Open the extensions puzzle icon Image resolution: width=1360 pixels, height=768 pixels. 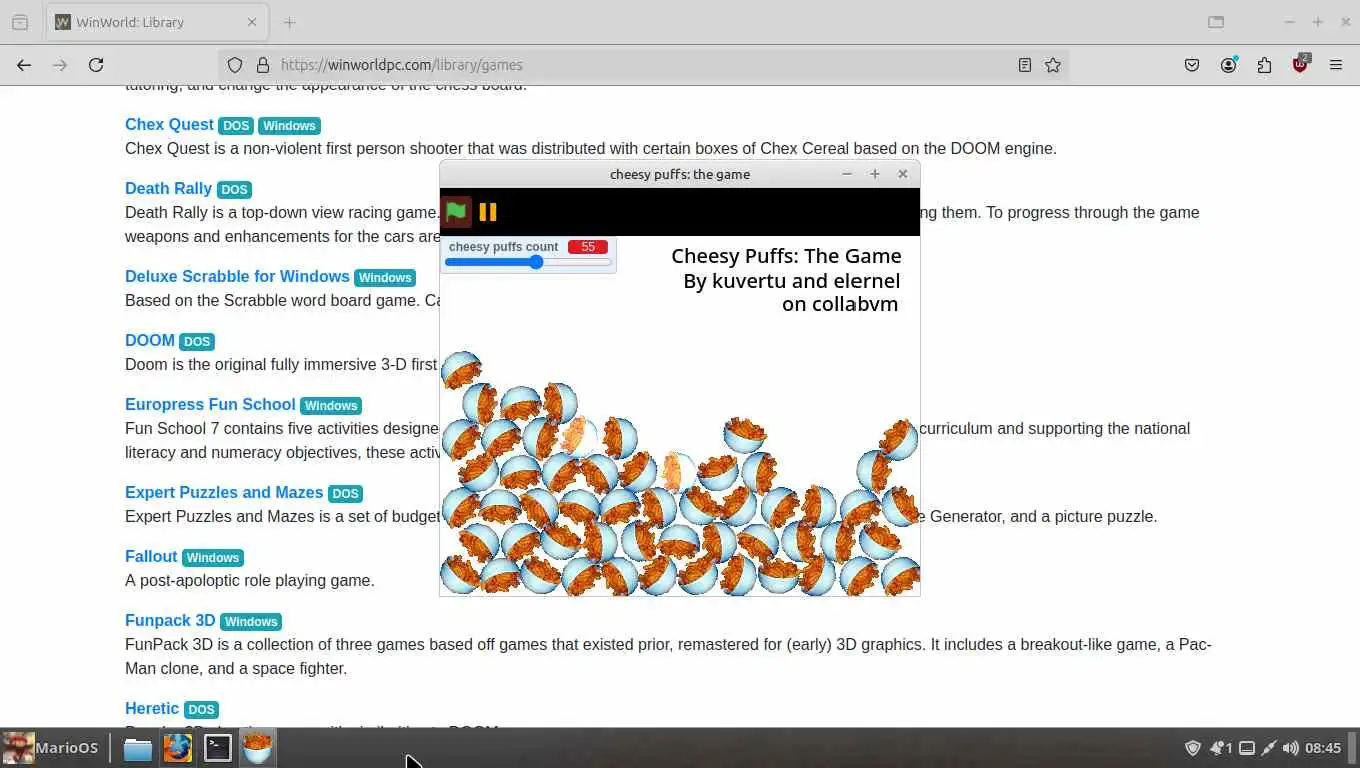[x=1264, y=65]
